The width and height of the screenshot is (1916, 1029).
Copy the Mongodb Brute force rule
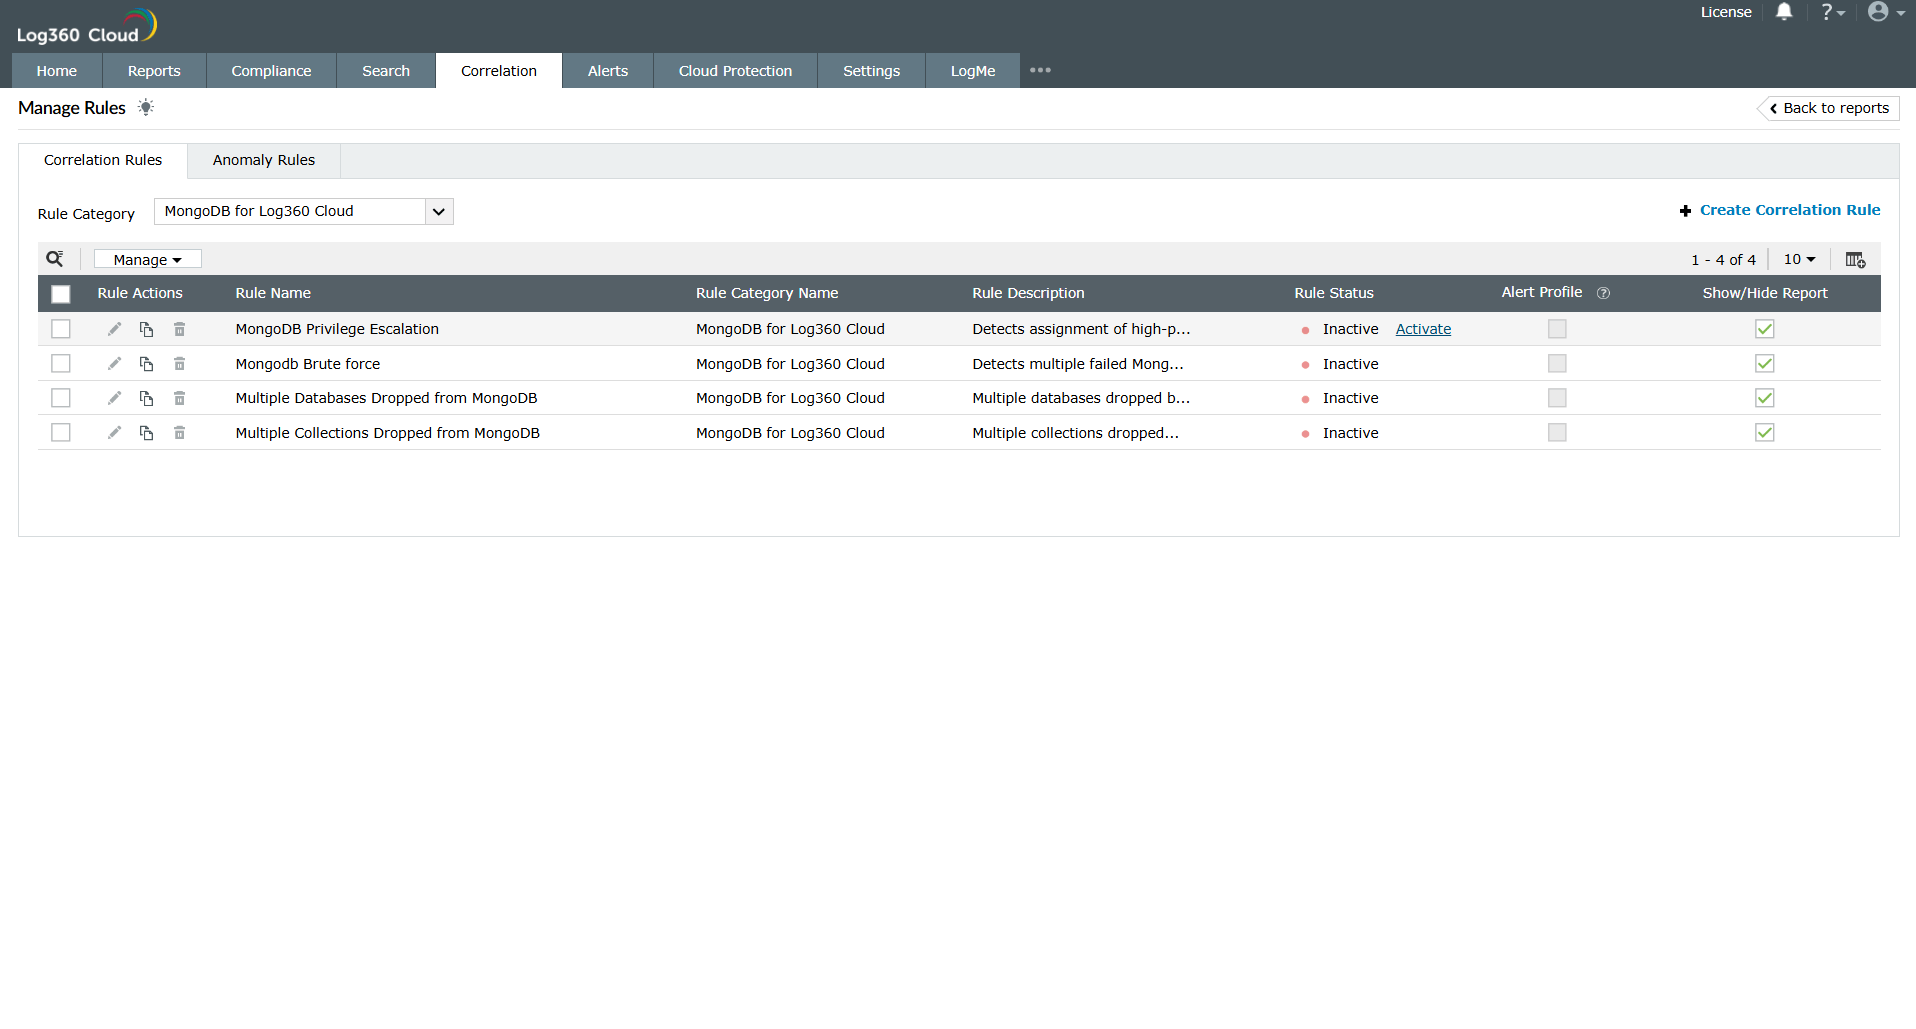tap(146, 363)
